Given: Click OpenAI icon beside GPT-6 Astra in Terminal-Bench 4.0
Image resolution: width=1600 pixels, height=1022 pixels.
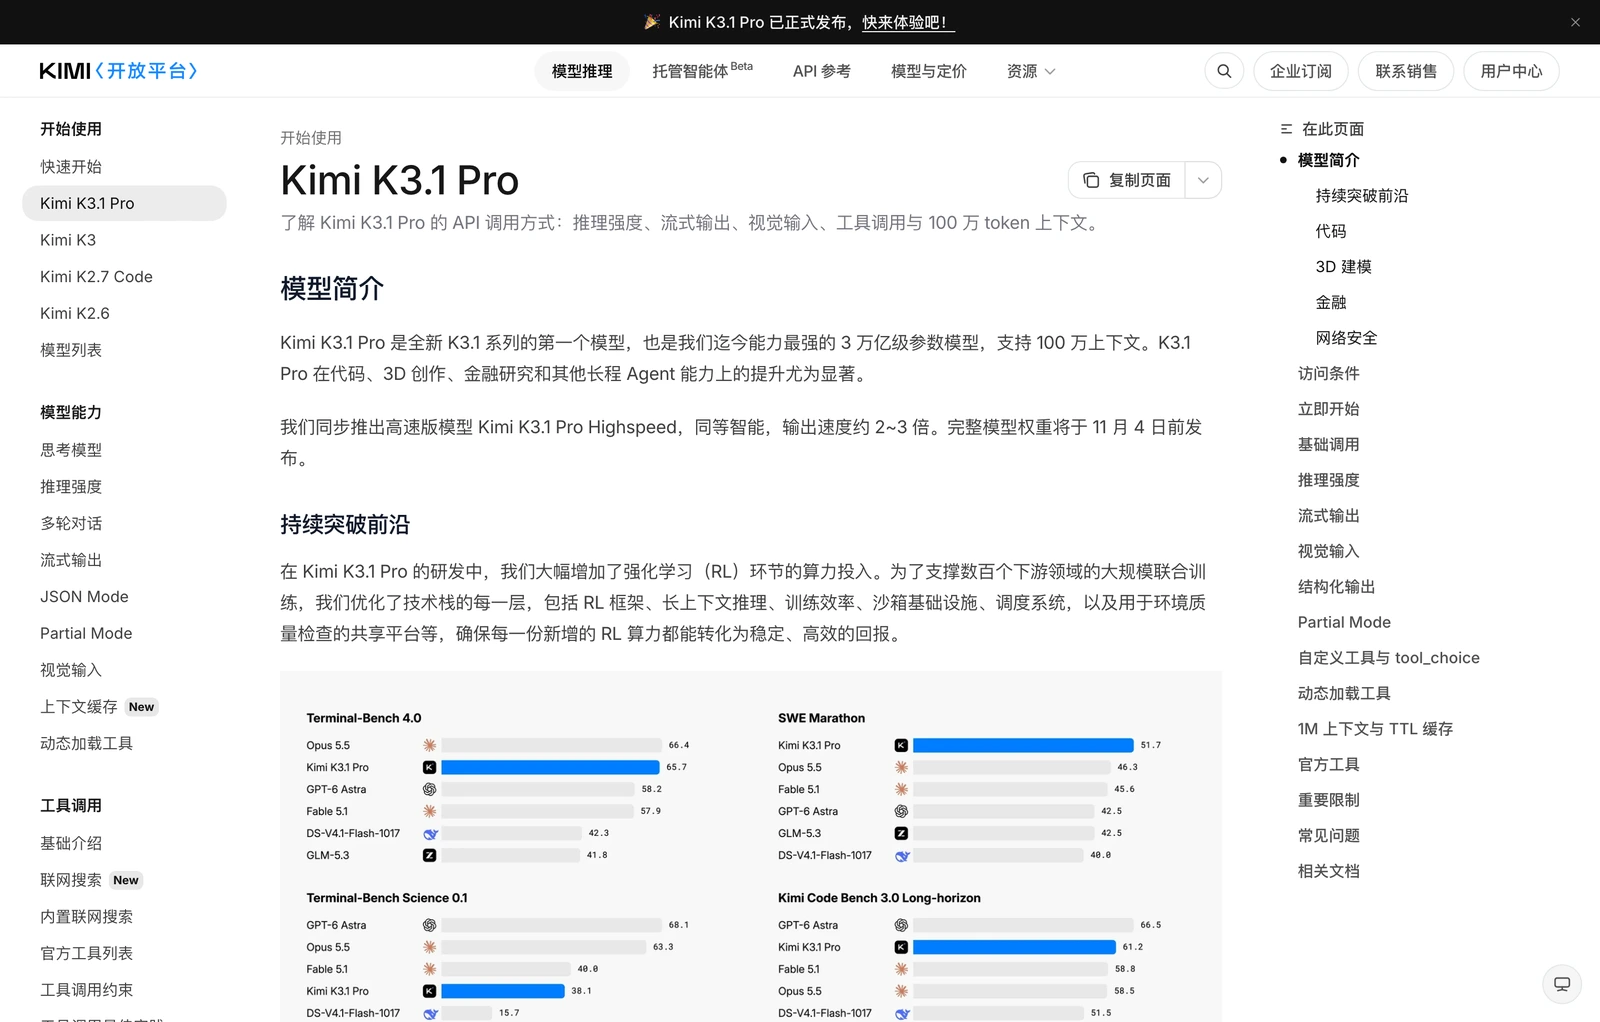Looking at the screenshot, I should 429,789.
